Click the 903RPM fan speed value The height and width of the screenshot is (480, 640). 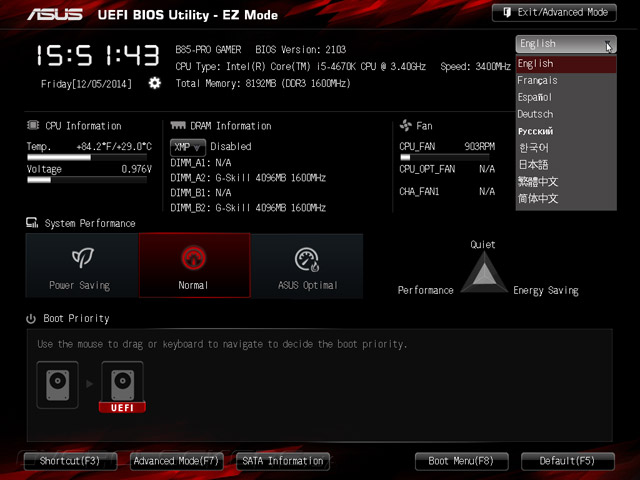click(480, 147)
